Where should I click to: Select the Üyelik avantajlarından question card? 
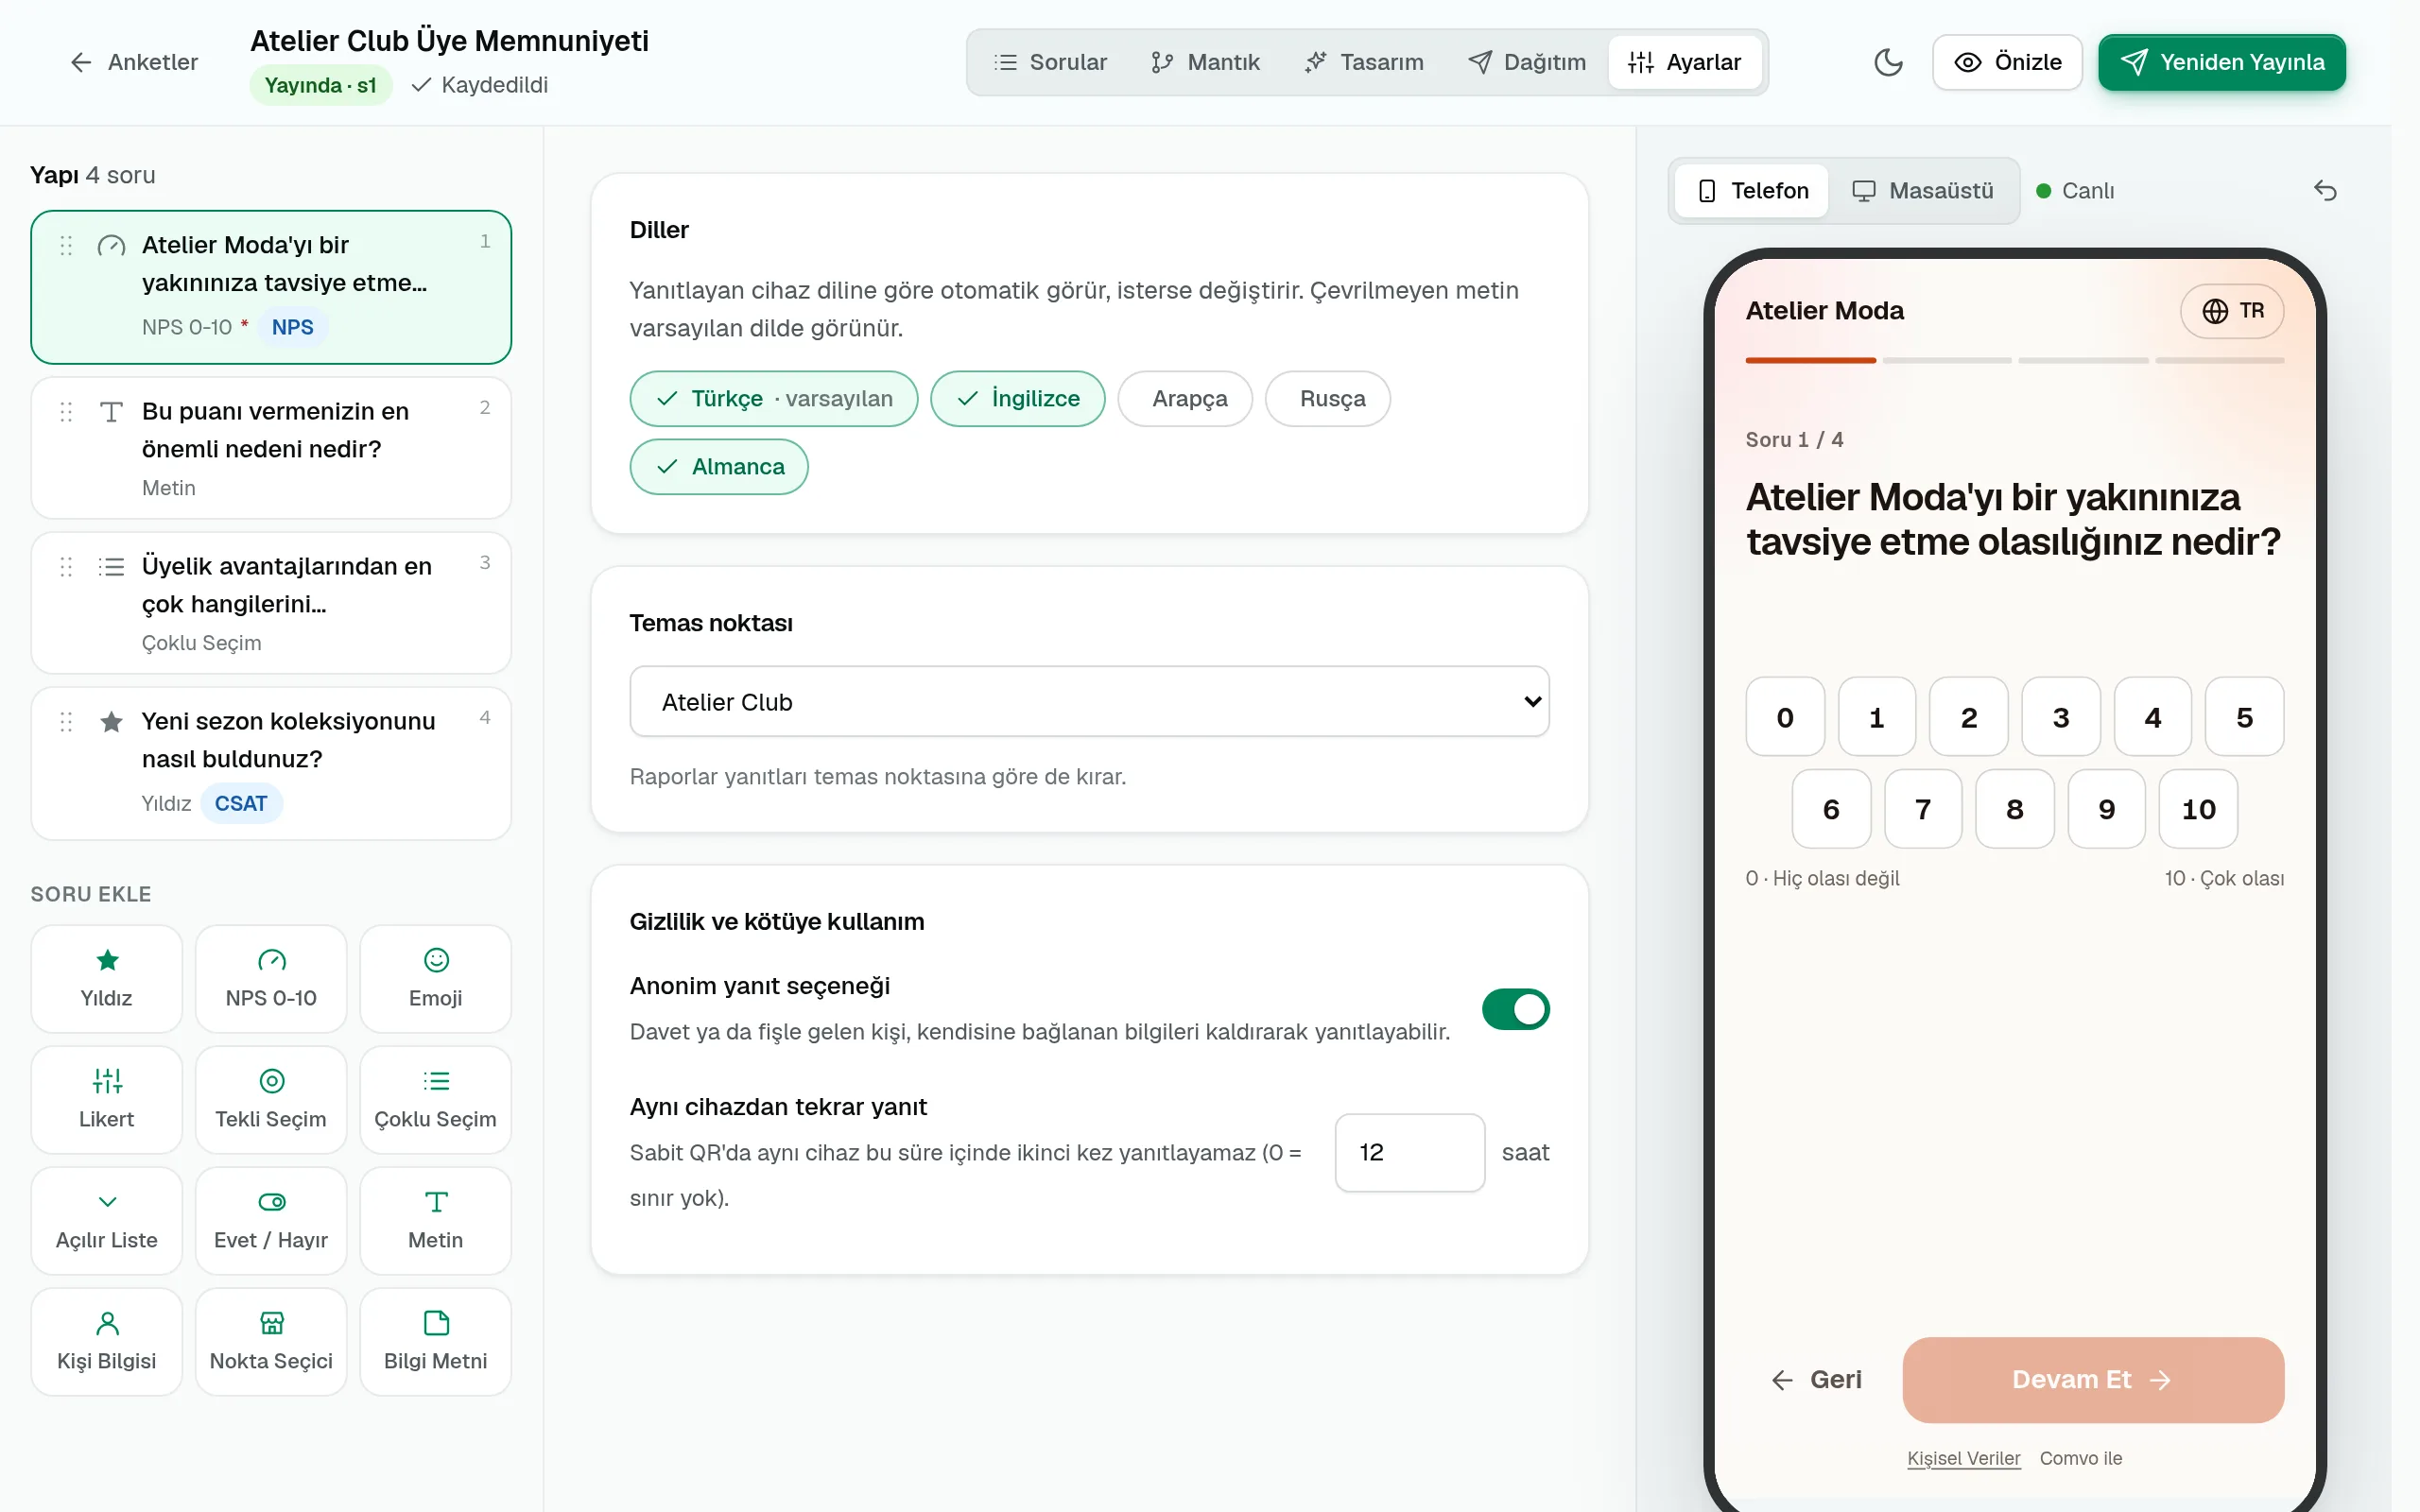pos(271,603)
